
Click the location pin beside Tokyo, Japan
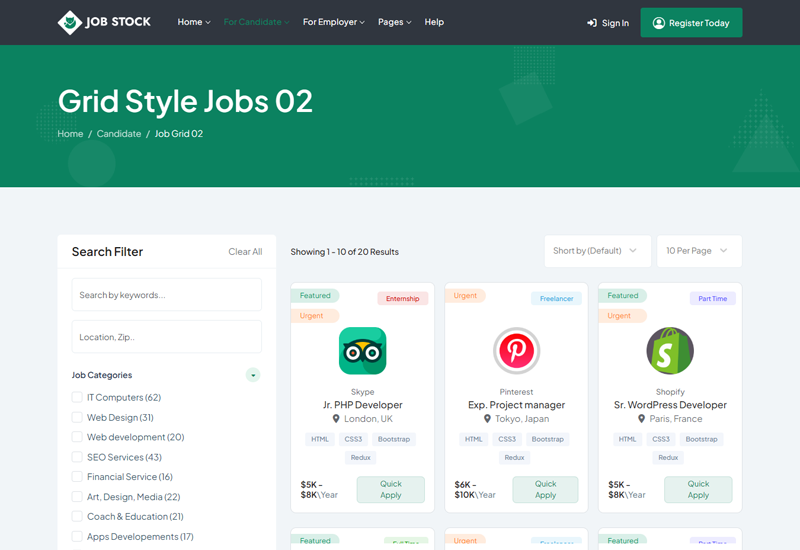[487, 419]
